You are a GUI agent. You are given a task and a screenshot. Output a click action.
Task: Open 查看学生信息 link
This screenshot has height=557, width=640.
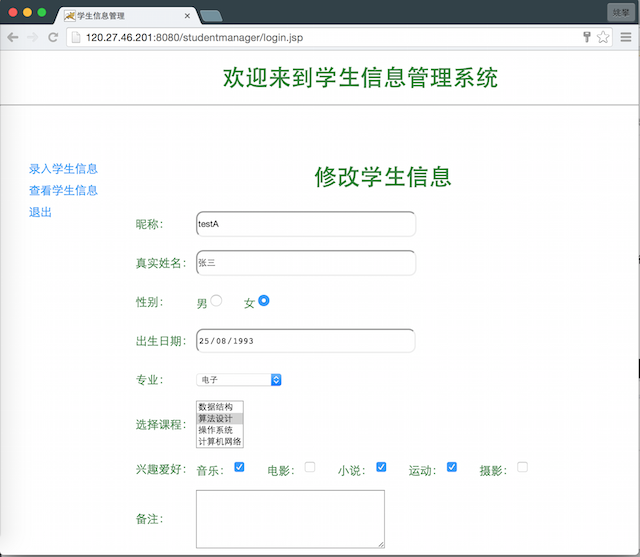click(63, 190)
